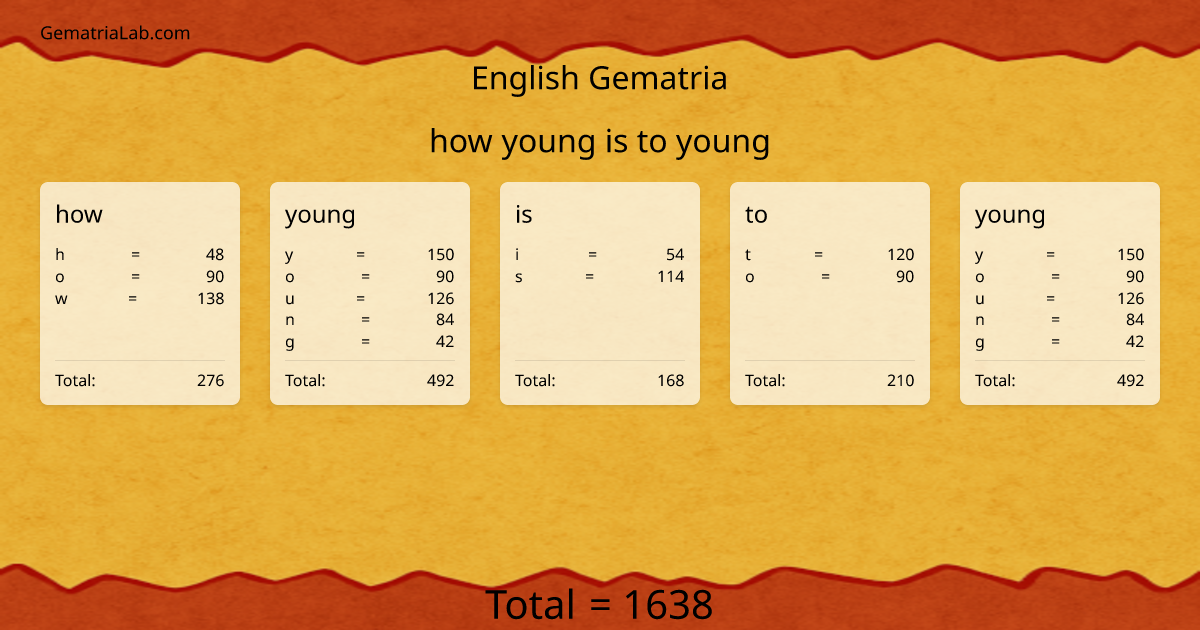The image size is (1200, 630).
Task: Click the letter 'h' row label
Action: [x=59, y=254]
